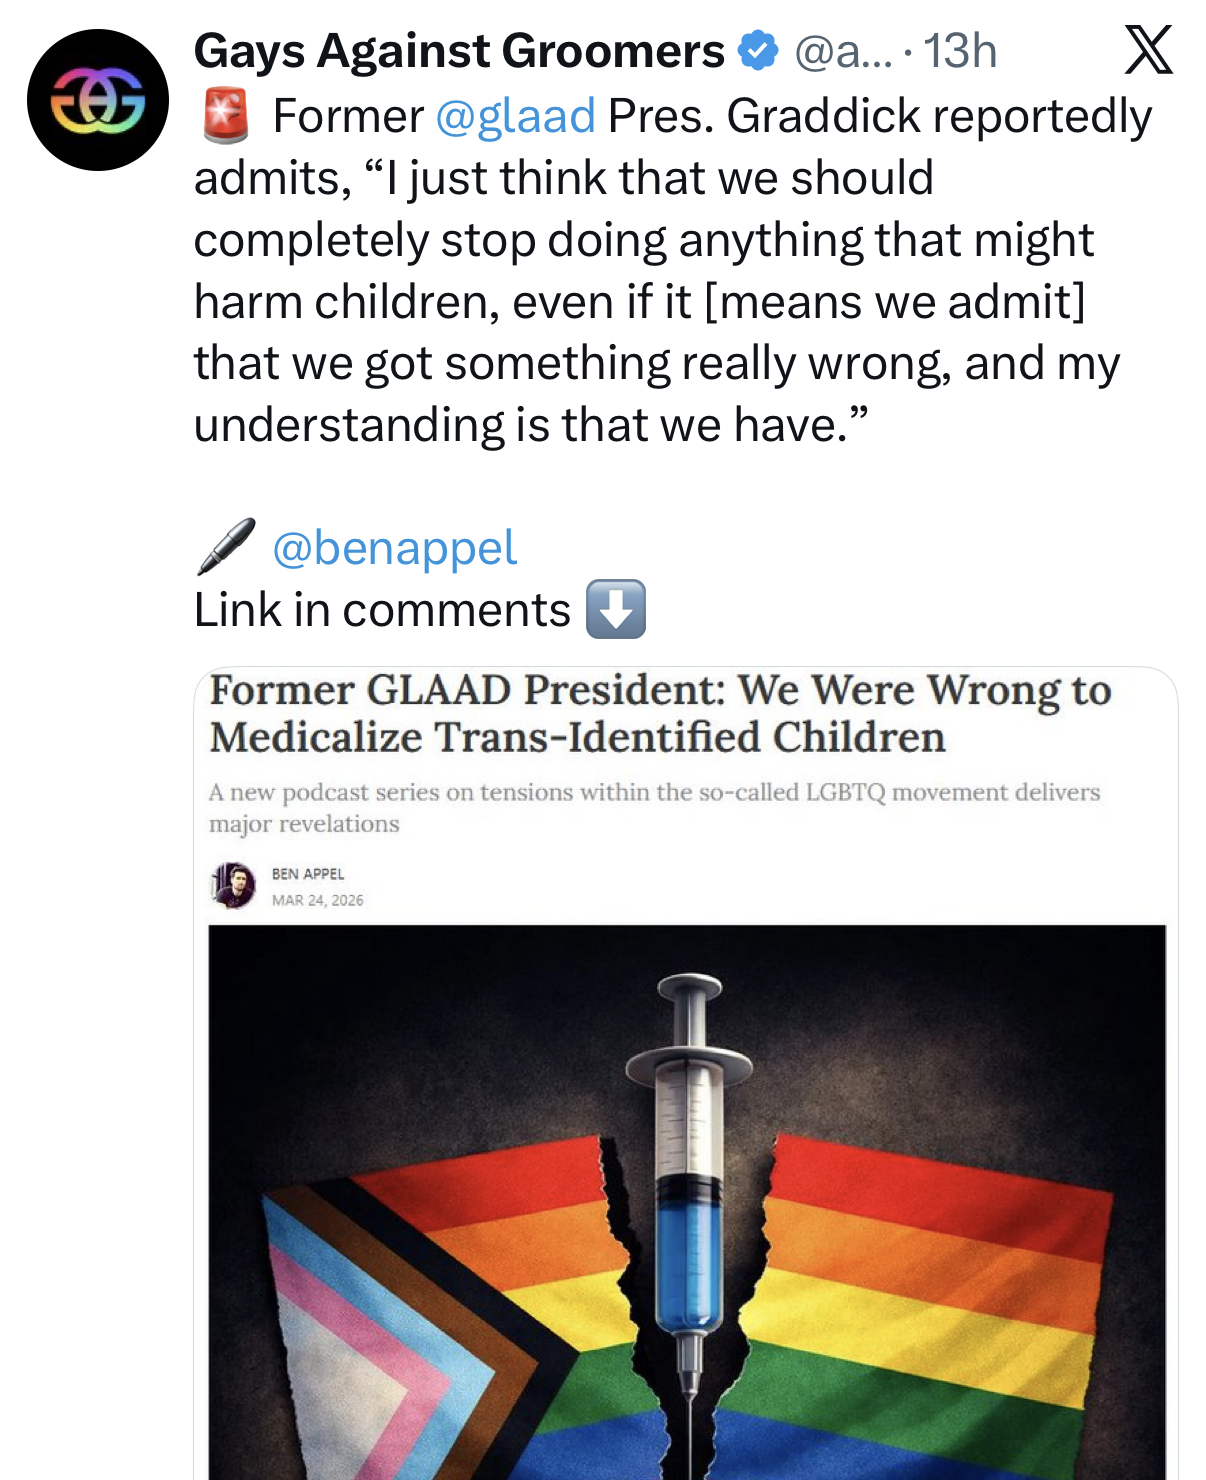Open the @glaad mention link
This screenshot has height=1480, width=1206.
point(516,116)
